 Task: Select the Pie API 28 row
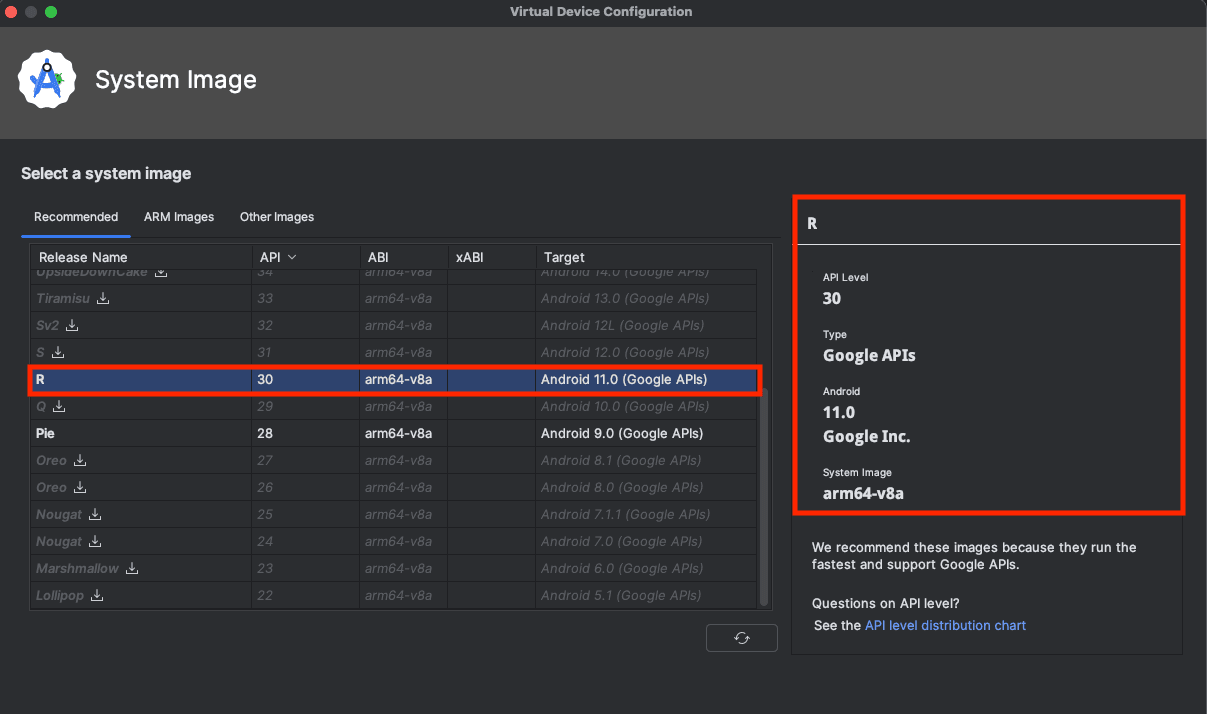point(390,433)
